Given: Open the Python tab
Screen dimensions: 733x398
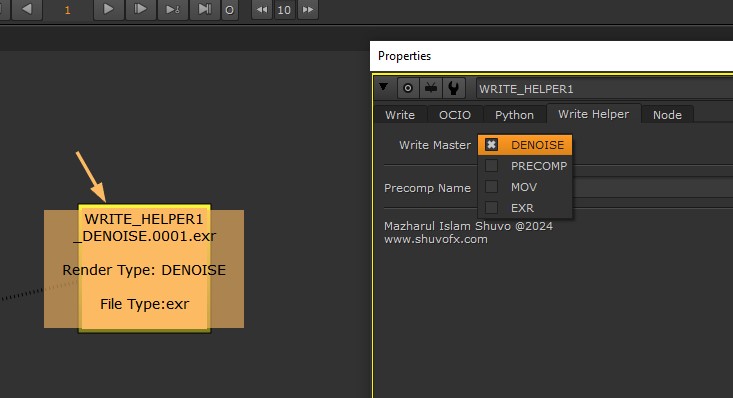Looking at the screenshot, I should pyautogui.click(x=514, y=115).
